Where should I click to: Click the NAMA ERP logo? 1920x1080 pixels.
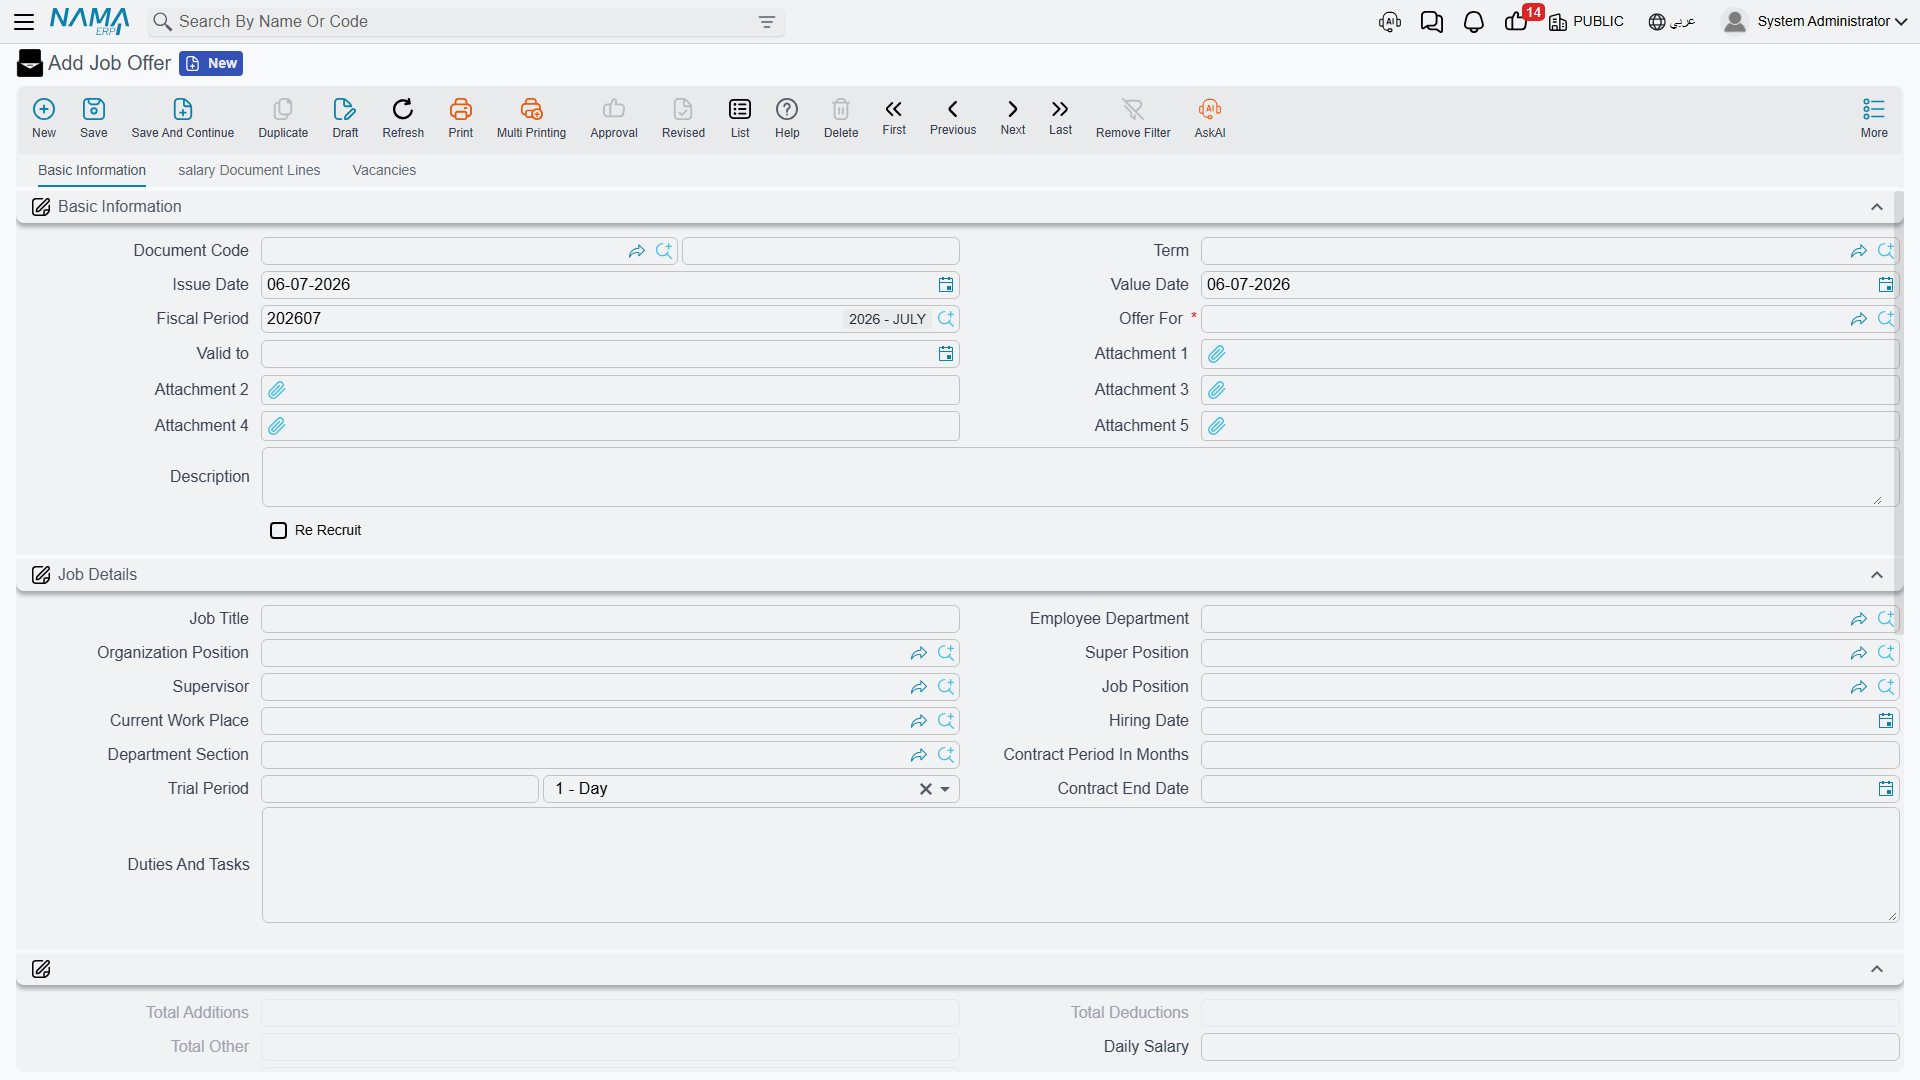89,21
